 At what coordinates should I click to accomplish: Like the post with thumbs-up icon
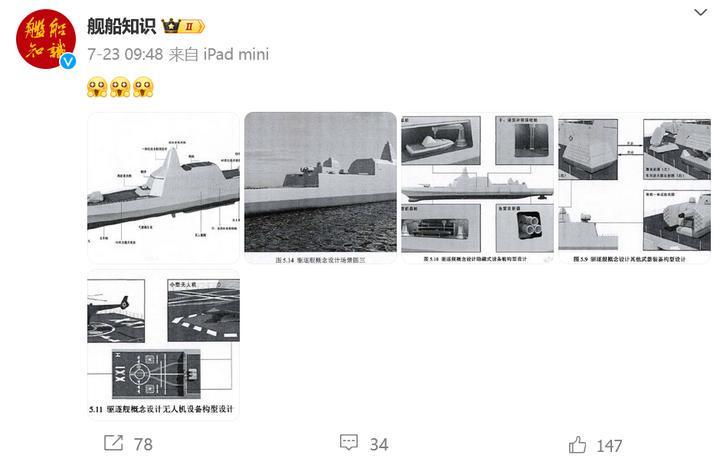click(577, 444)
